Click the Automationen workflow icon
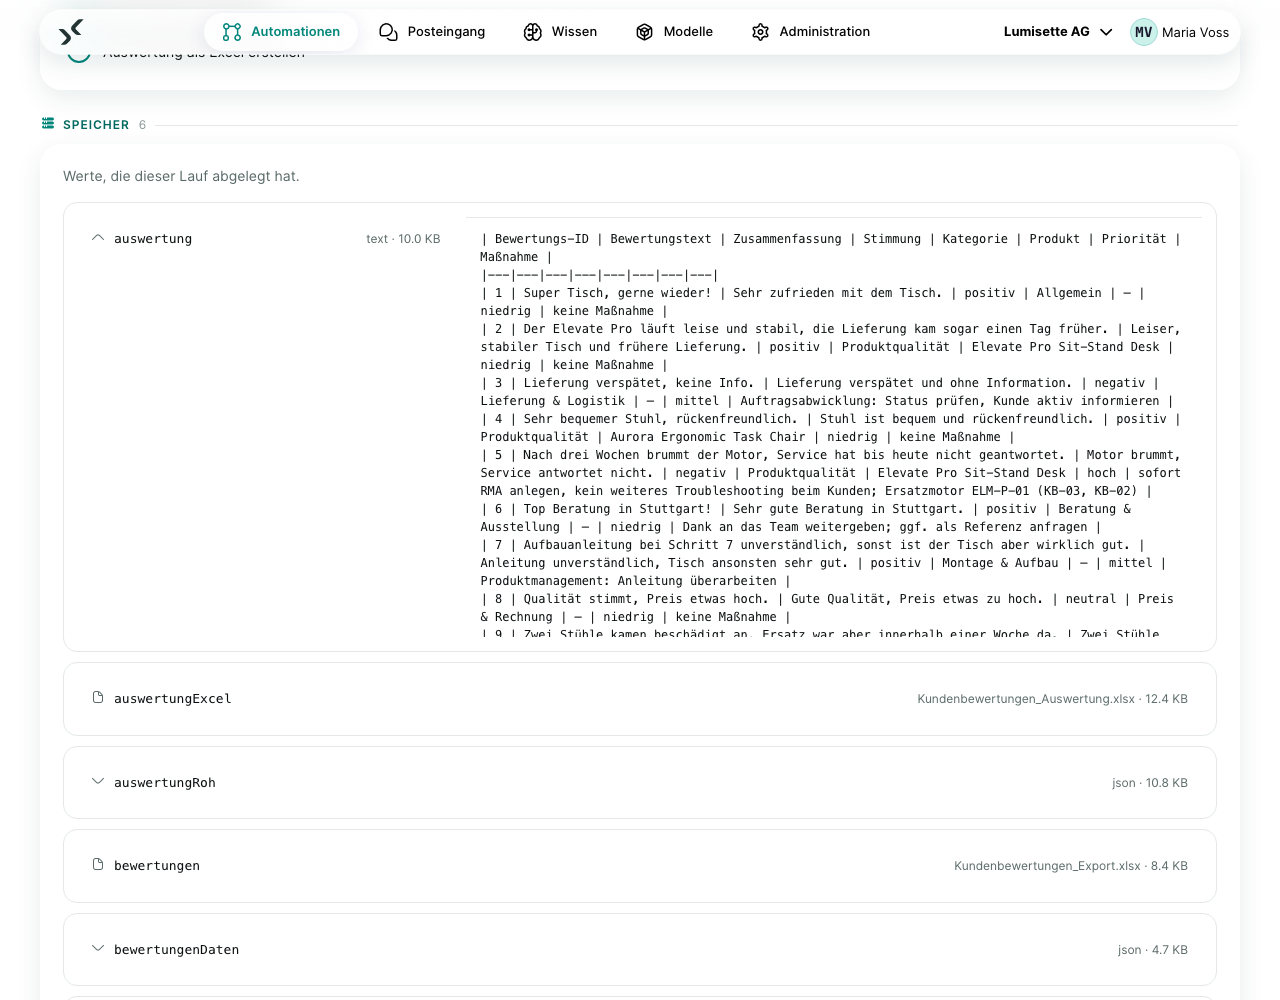The width and height of the screenshot is (1280, 1000). (x=232, y=32)
